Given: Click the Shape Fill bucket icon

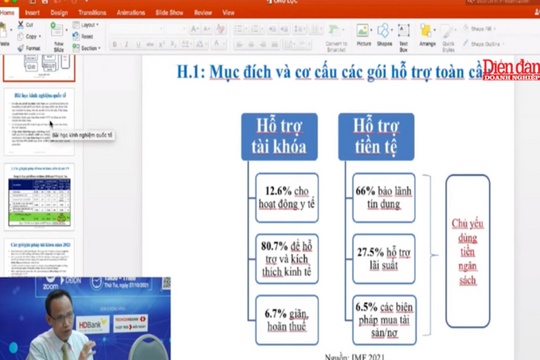Looking at the screenshot, I should (466, 28).
